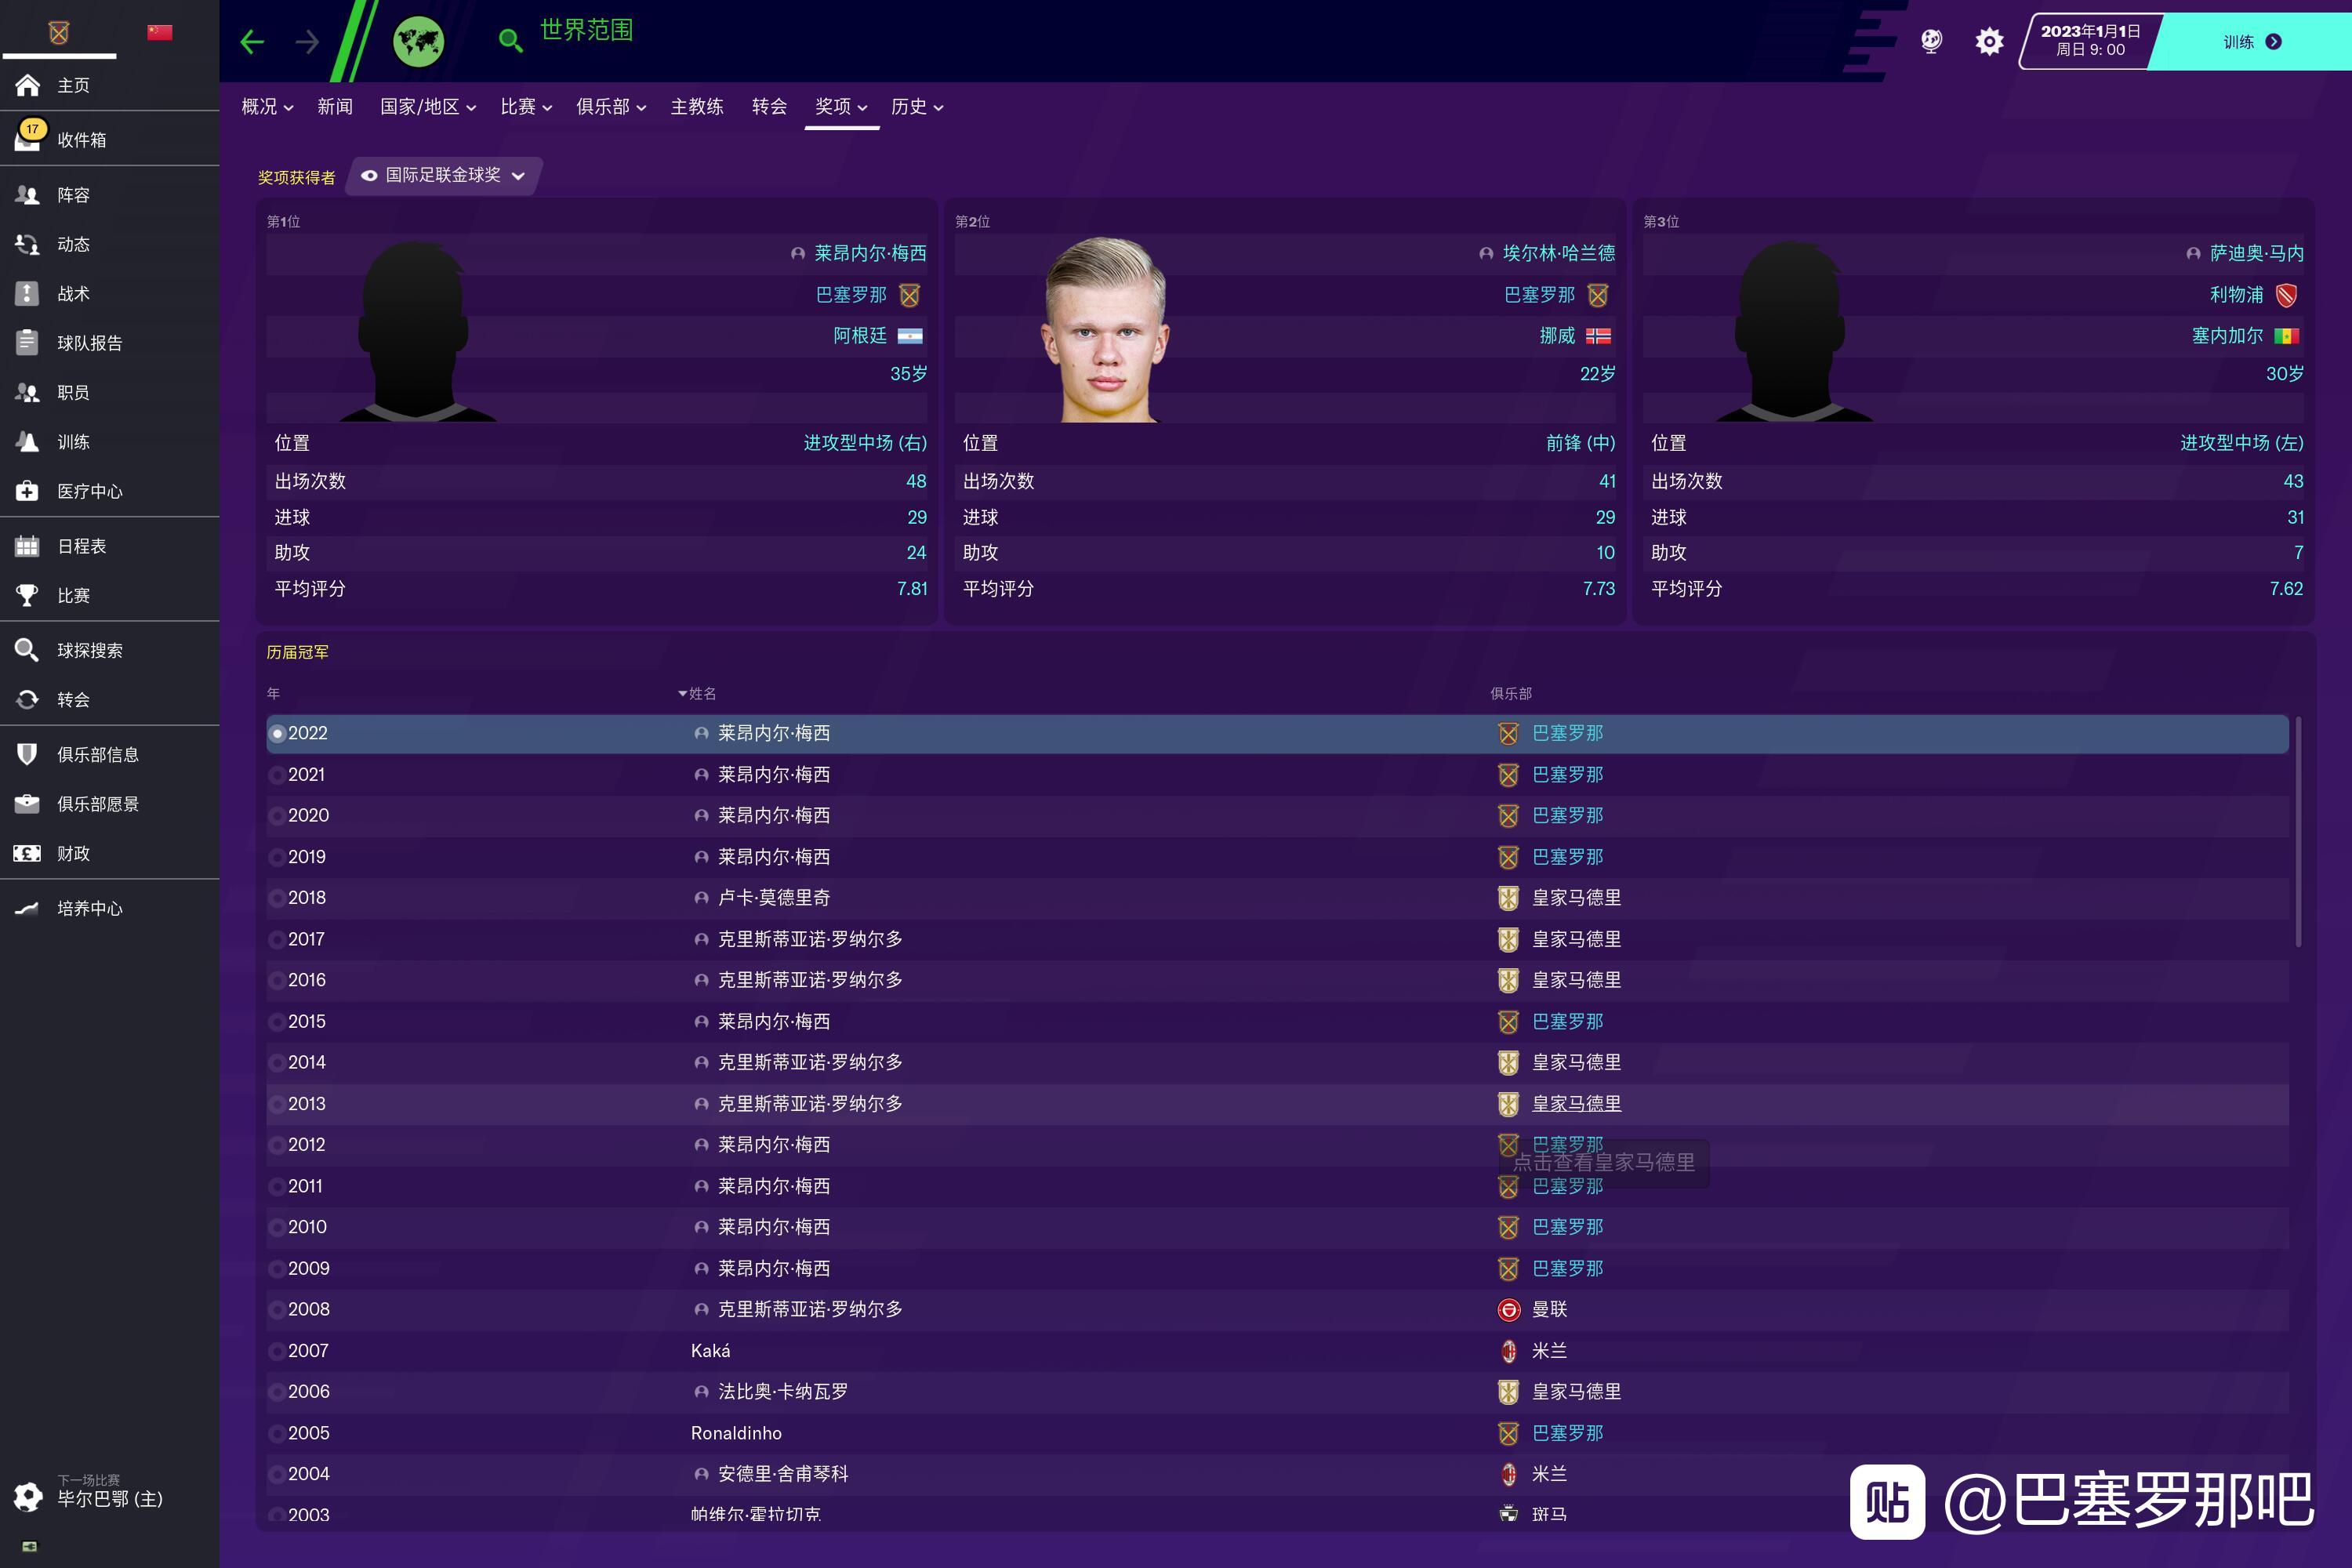The image size is (2352, 1568).
Task: Expand the 国家/地区 menu dropdown
Action: [428, 107]
